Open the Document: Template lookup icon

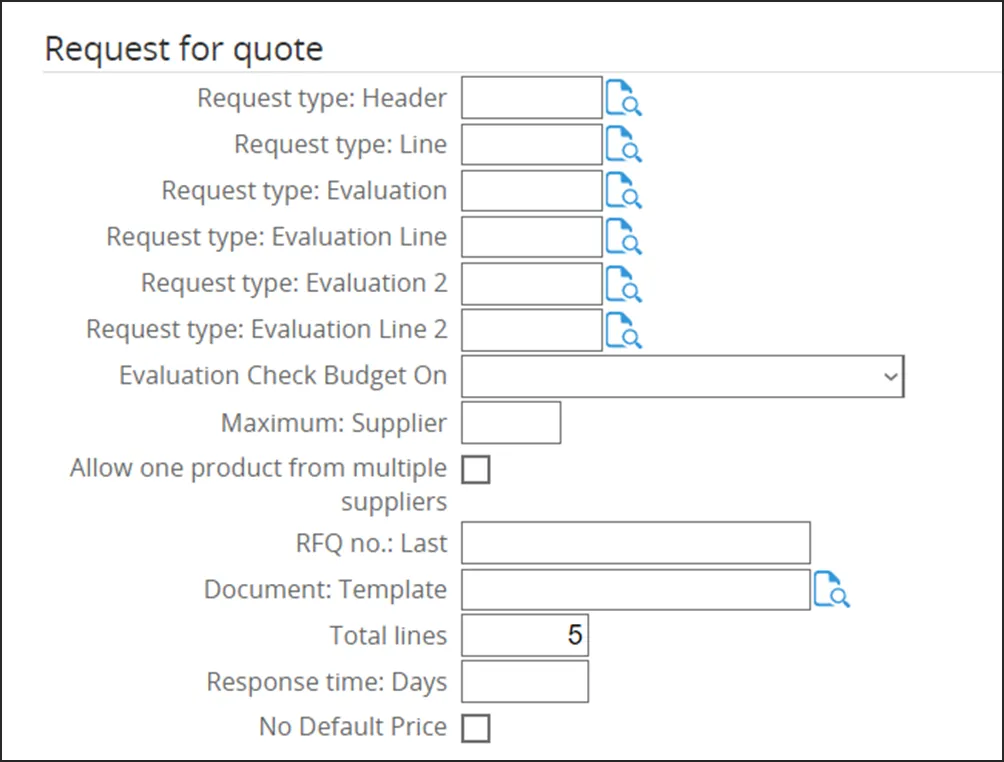click(x=831, y=590)
